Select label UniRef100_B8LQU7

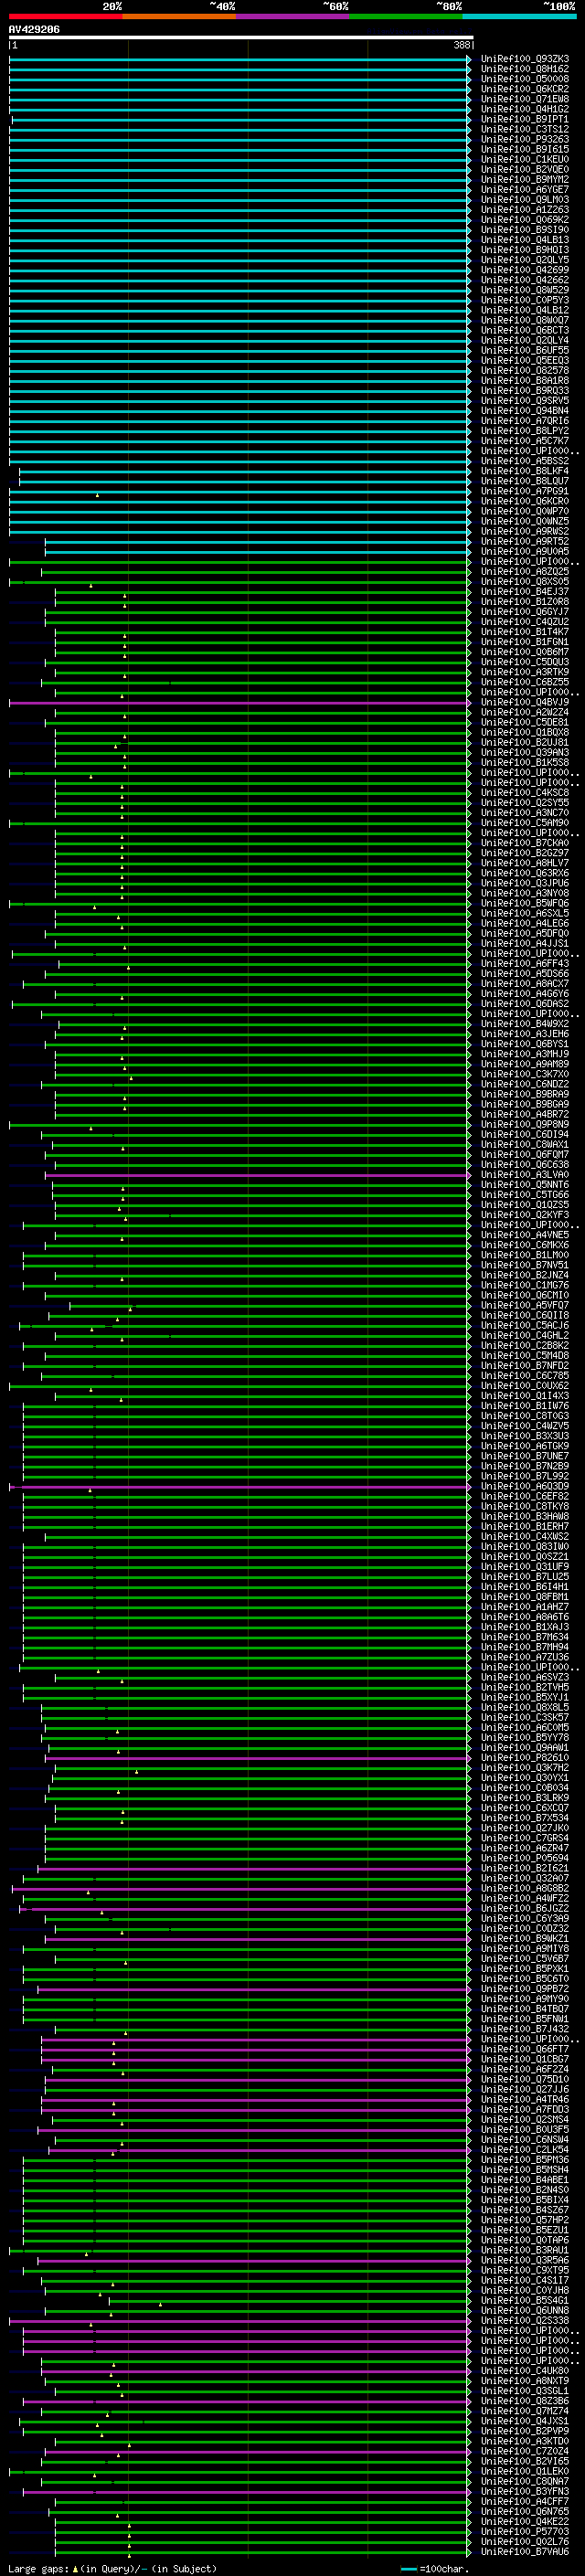525,481
